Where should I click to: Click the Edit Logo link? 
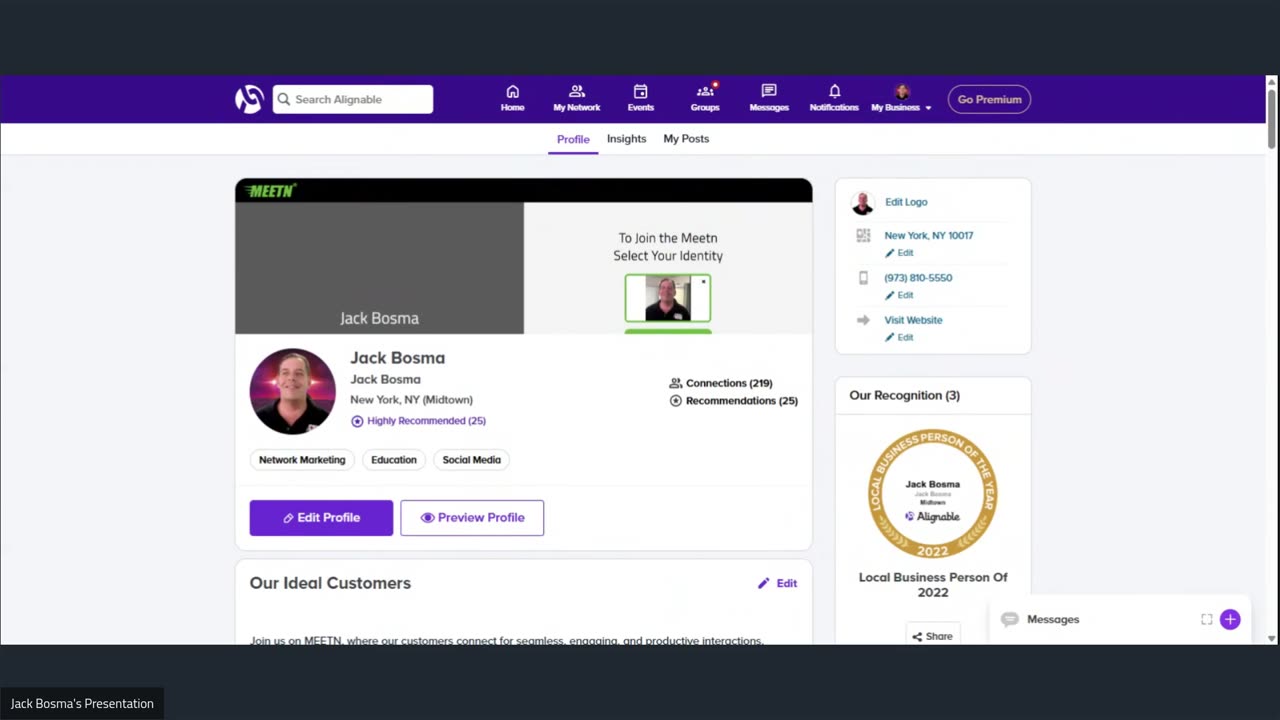tap(906, 202)
